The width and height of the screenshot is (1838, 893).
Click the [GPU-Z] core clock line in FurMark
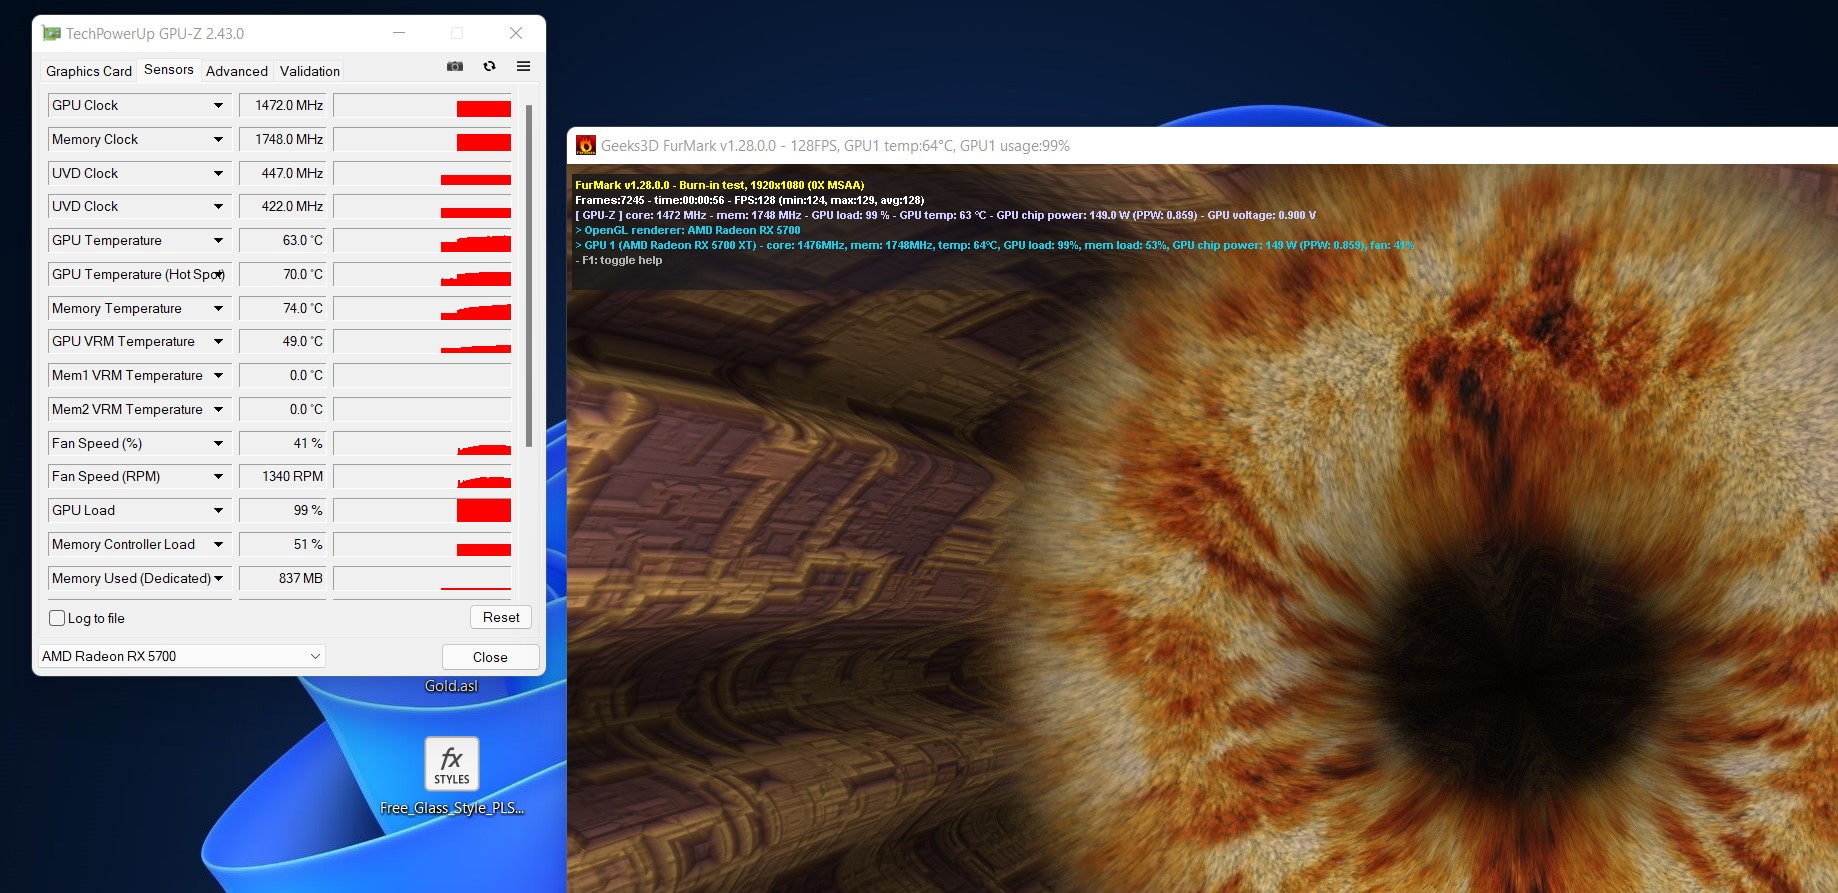coord(946,215)
